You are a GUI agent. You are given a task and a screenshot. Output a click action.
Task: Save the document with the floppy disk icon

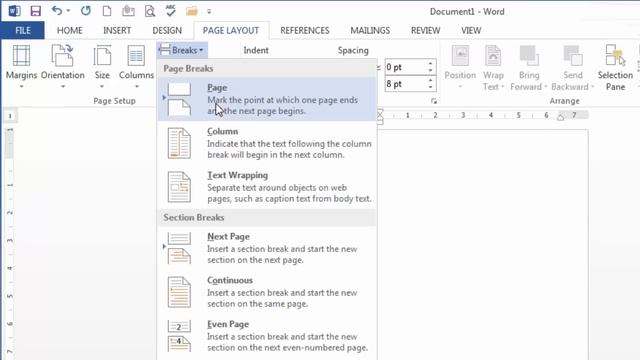pyautogui.click(x=36, y=11)
